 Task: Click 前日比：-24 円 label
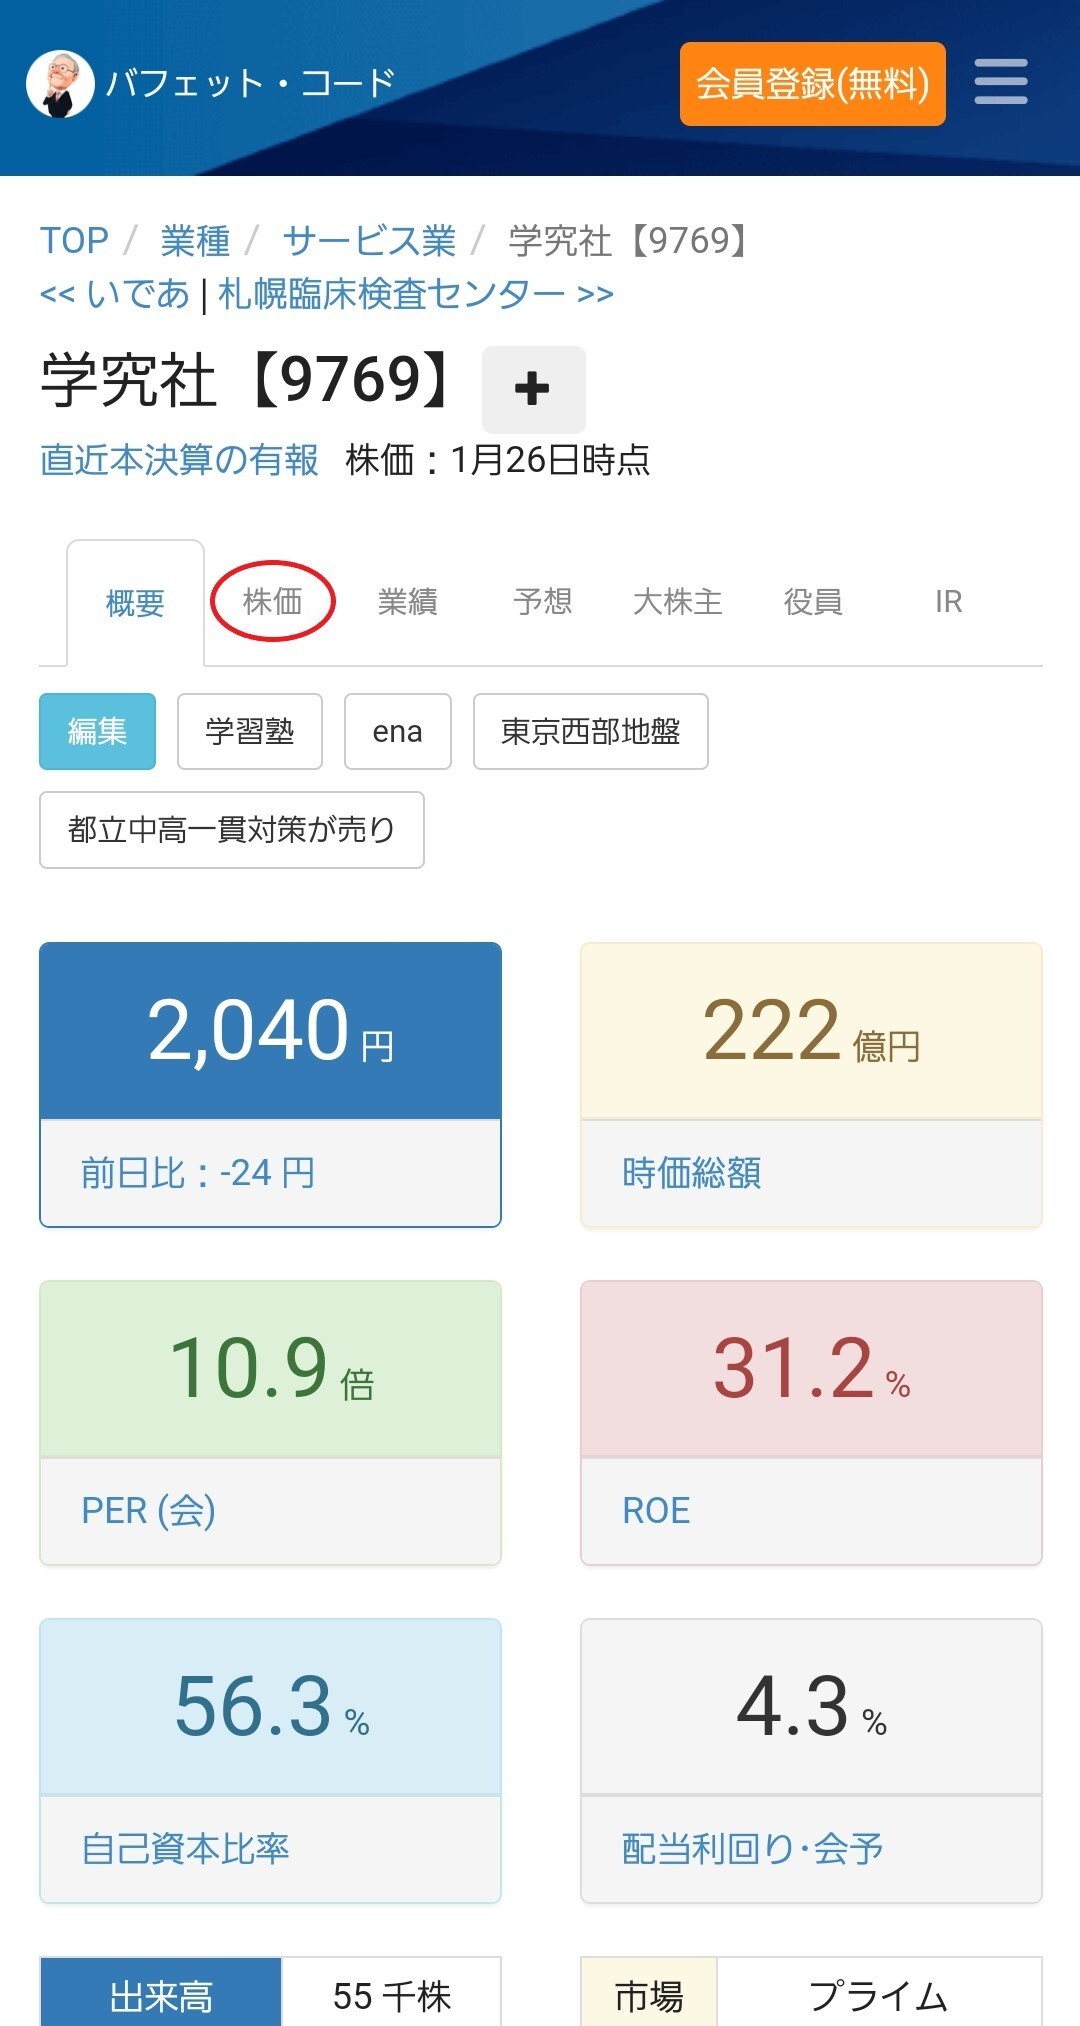pyautogui.click(x=198, y=1173)
